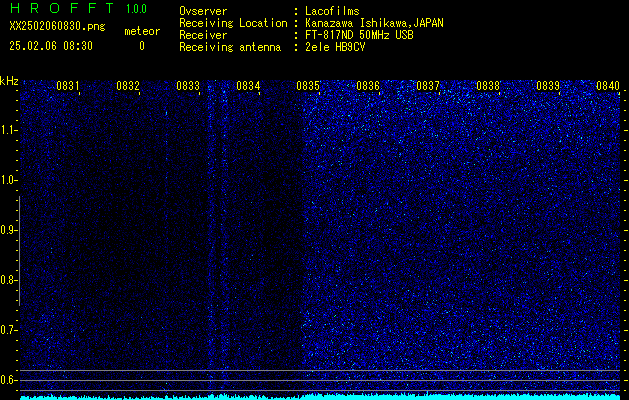This screenshot has width=629, height=400.
Task: Select the 2ele HB9CV antenna value
Action: 335,47
